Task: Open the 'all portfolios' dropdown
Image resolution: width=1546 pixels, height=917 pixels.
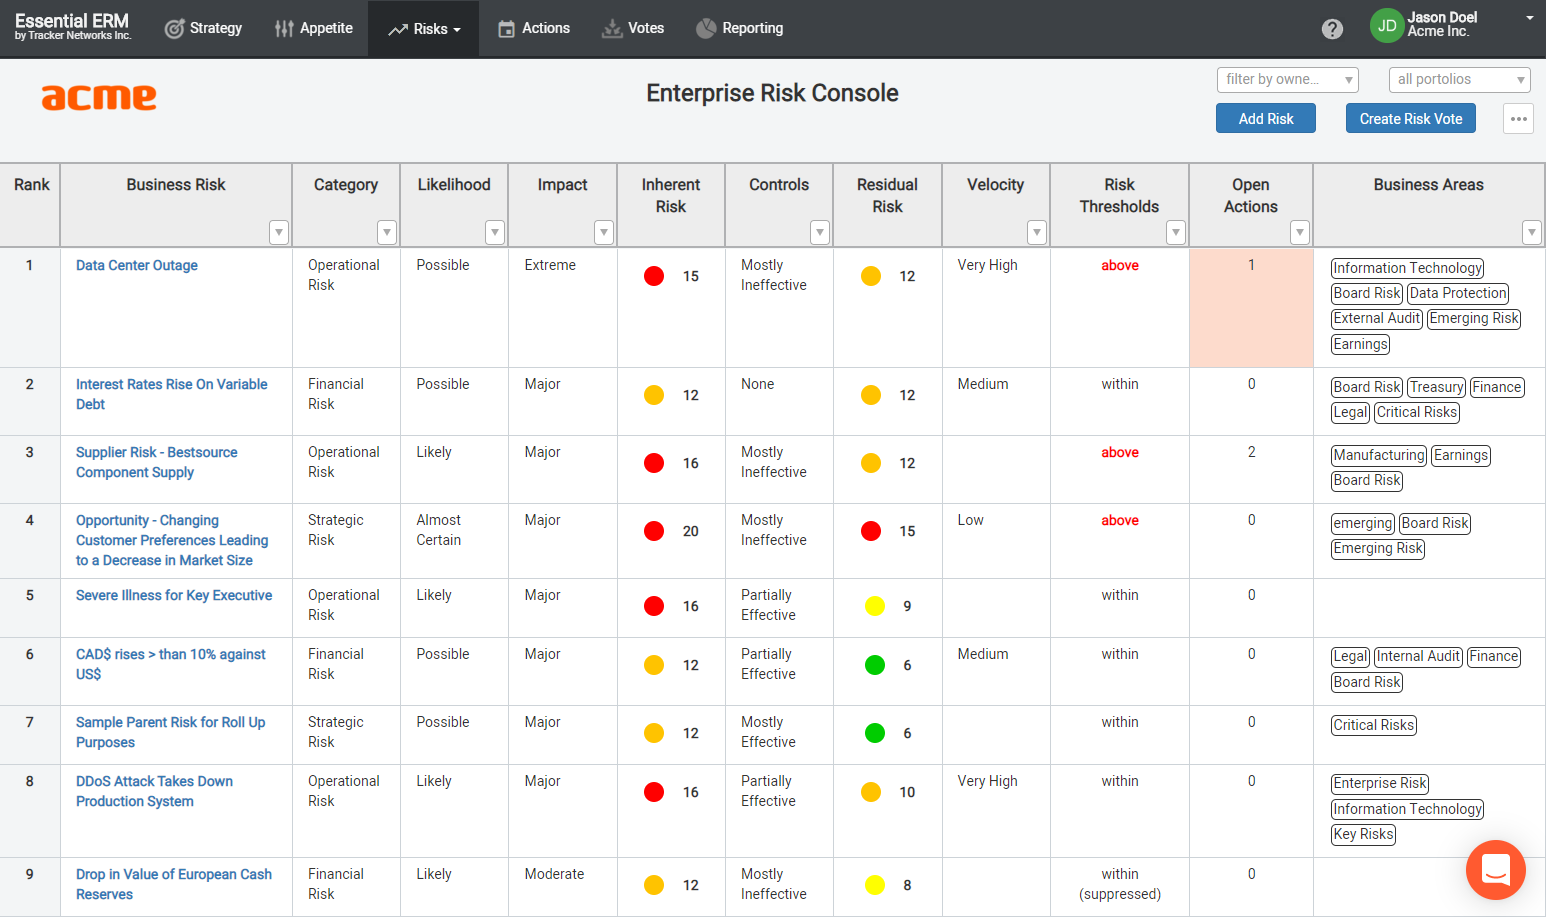Action: coord(1459,79)
